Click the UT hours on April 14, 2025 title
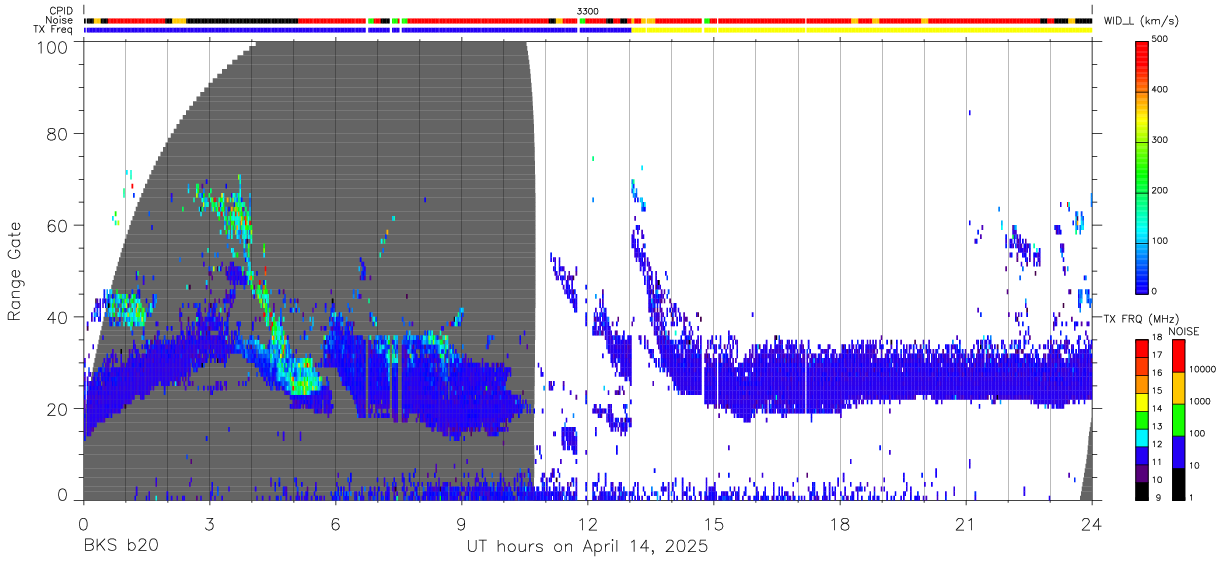Viewport: 1228px width, 567px height. pos(587,547)
